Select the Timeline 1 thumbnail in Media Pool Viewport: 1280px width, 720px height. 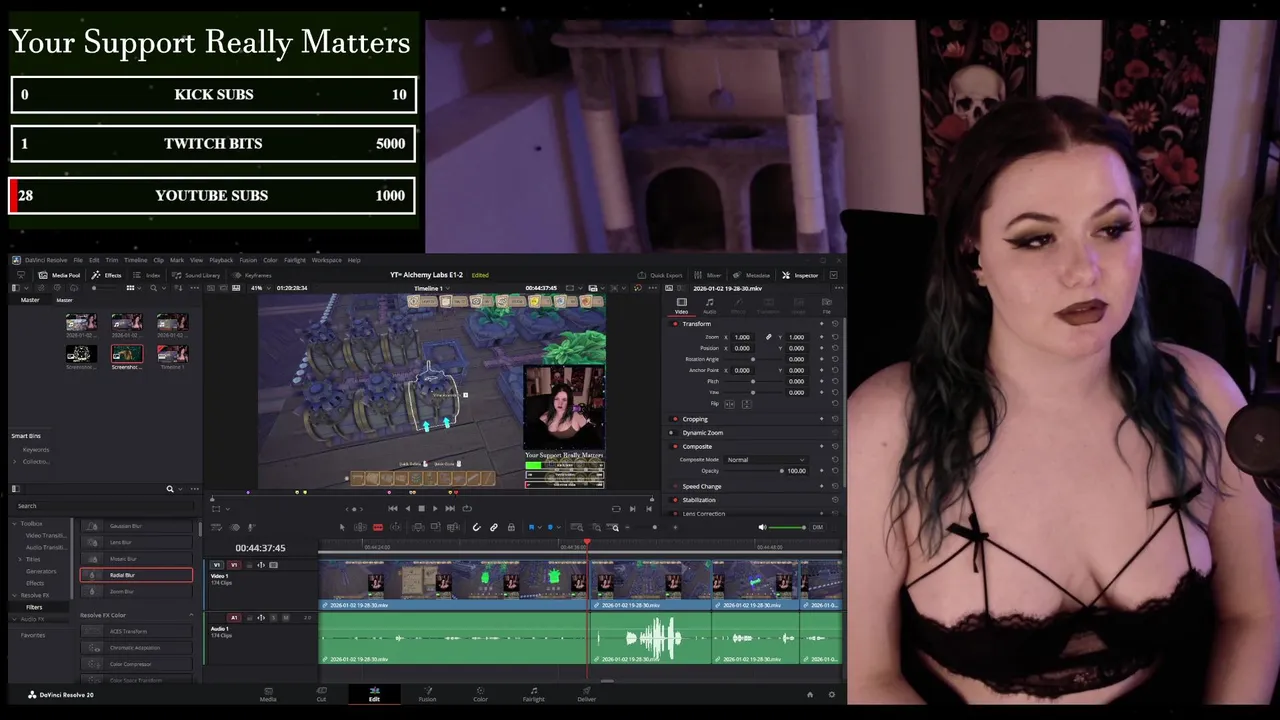tap(172, 354)
